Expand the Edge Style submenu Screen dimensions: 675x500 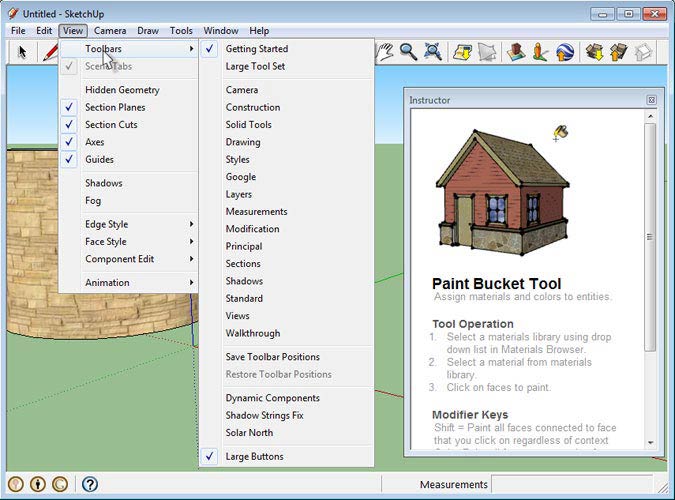(107, 224)
